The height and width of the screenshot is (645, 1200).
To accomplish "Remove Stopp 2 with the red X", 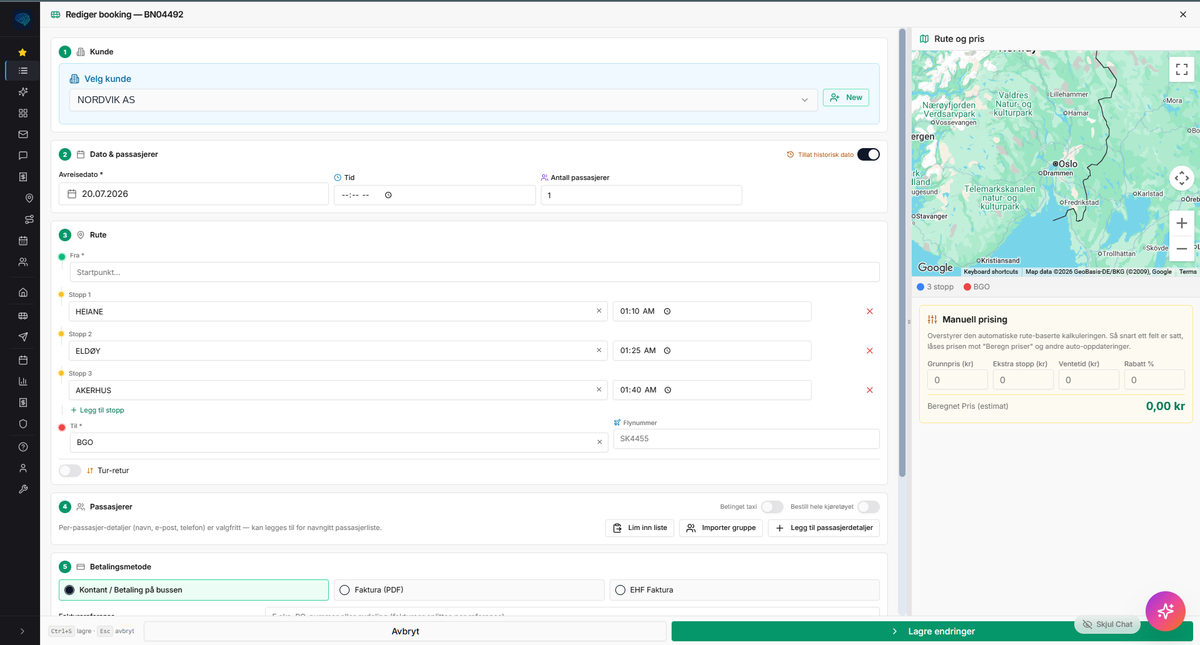I will [x=869, y=350].
